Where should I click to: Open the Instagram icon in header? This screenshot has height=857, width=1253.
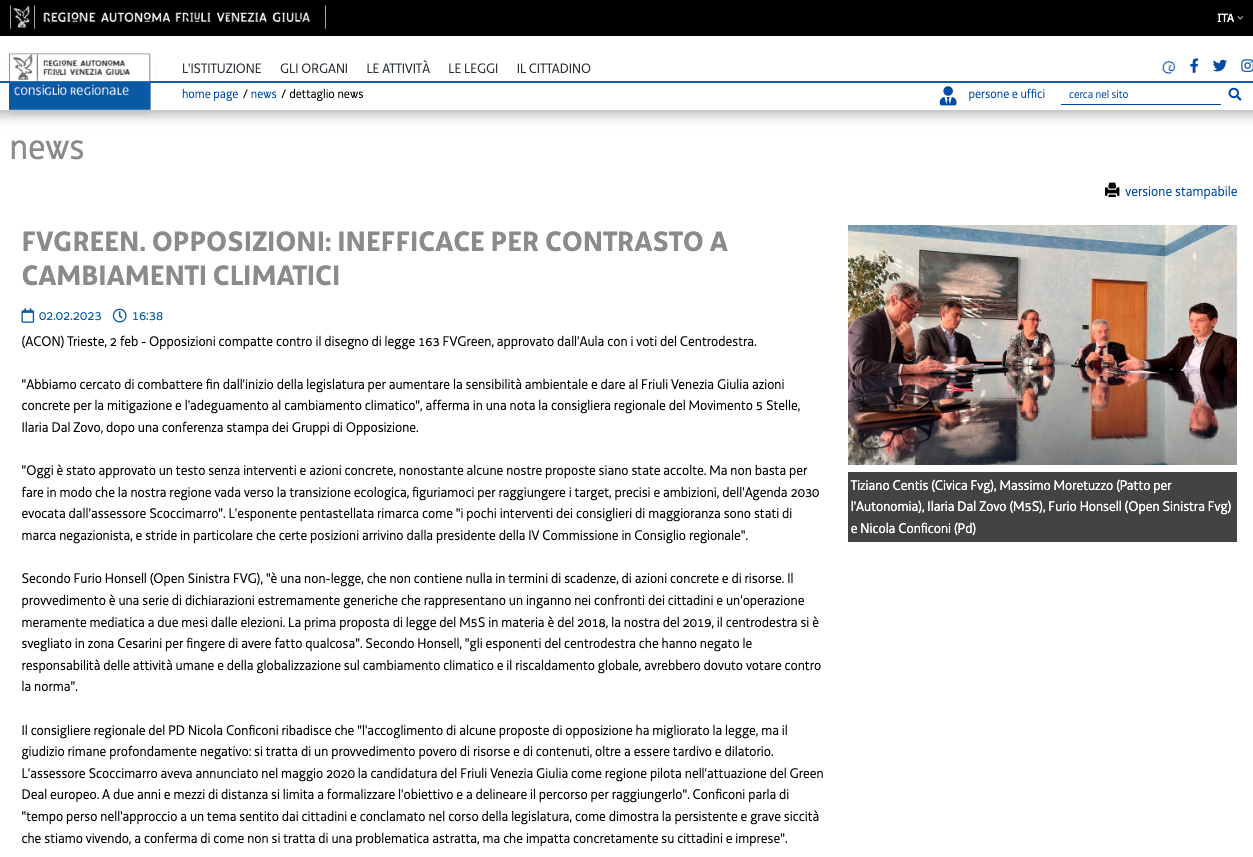click(x=1246, y=66)
